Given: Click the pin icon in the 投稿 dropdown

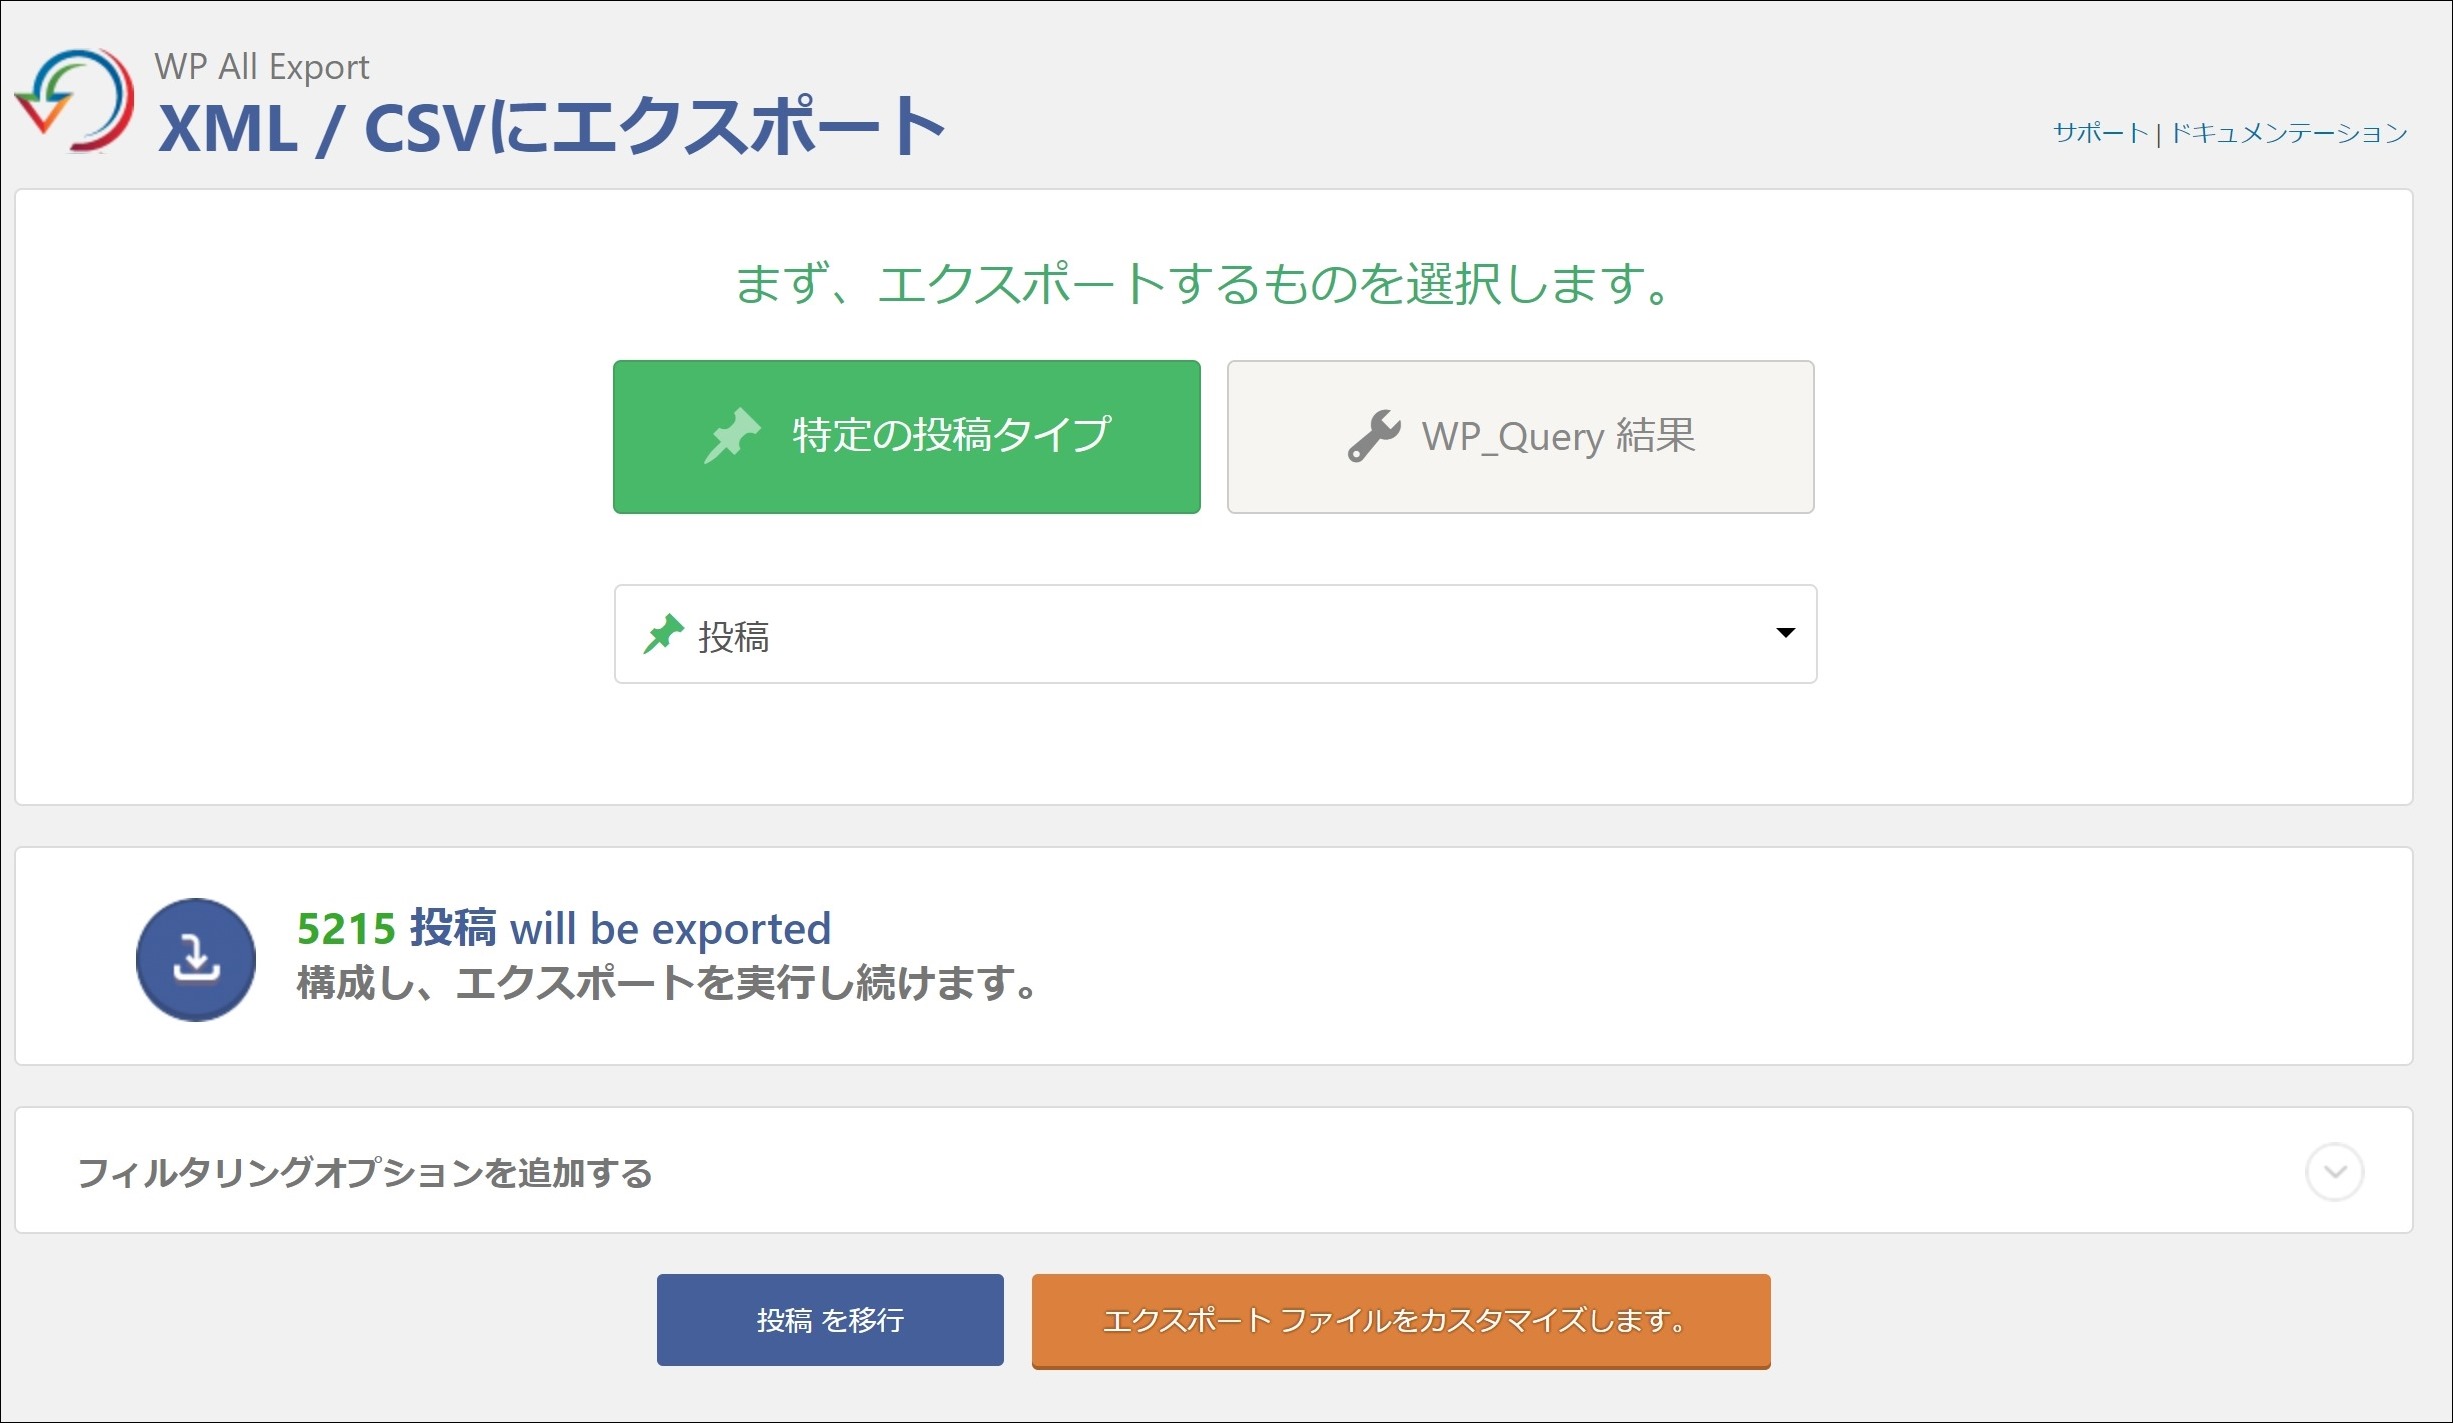Looking at the screenshot, I should (663, 634).
